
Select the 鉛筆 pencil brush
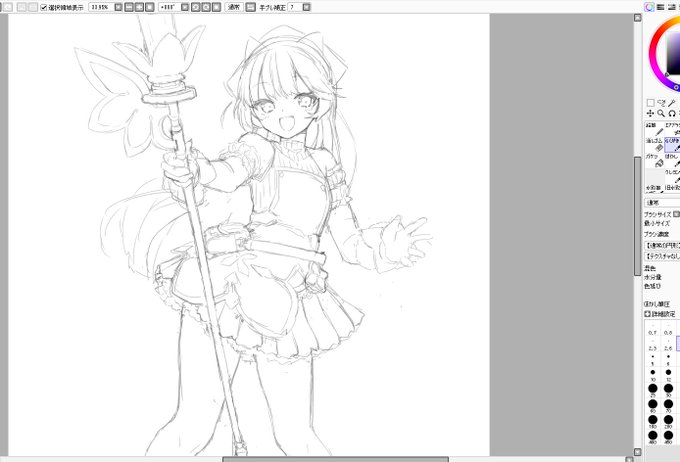[655, 129]
